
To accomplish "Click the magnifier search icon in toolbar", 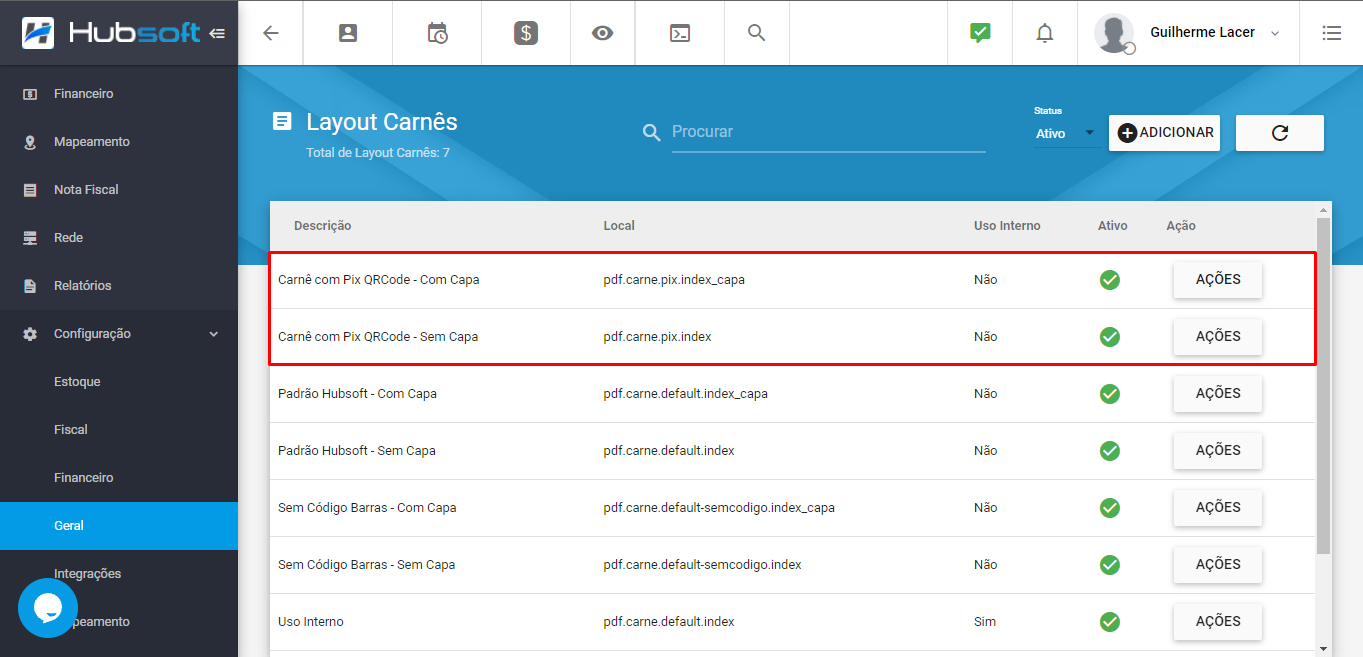I will 757,33.
